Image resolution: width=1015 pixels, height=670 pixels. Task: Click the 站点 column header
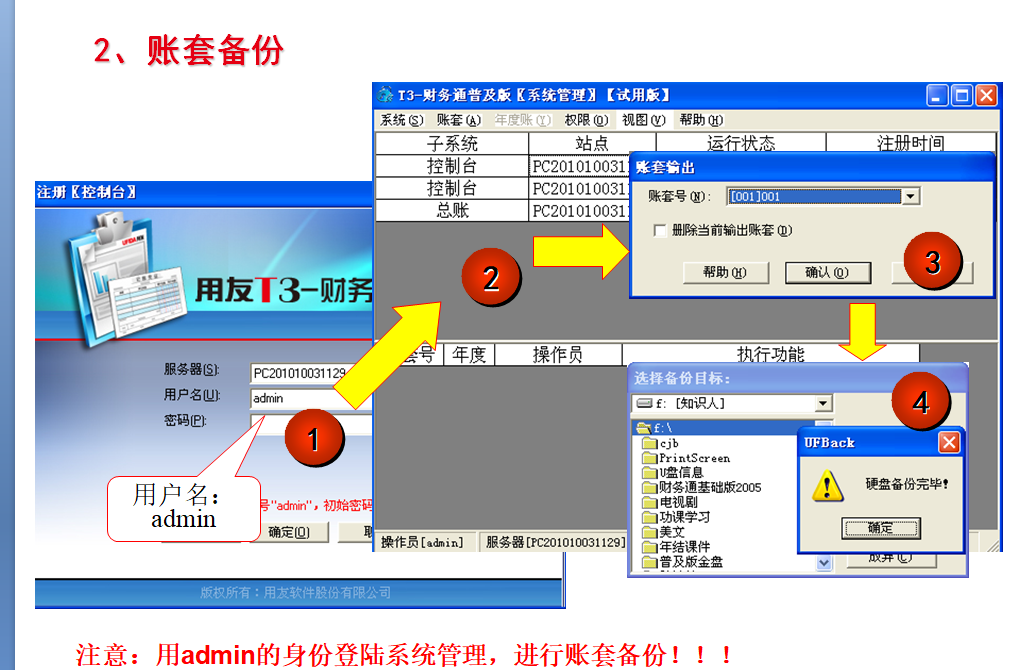pyautogui.click(x=592, y=143)
